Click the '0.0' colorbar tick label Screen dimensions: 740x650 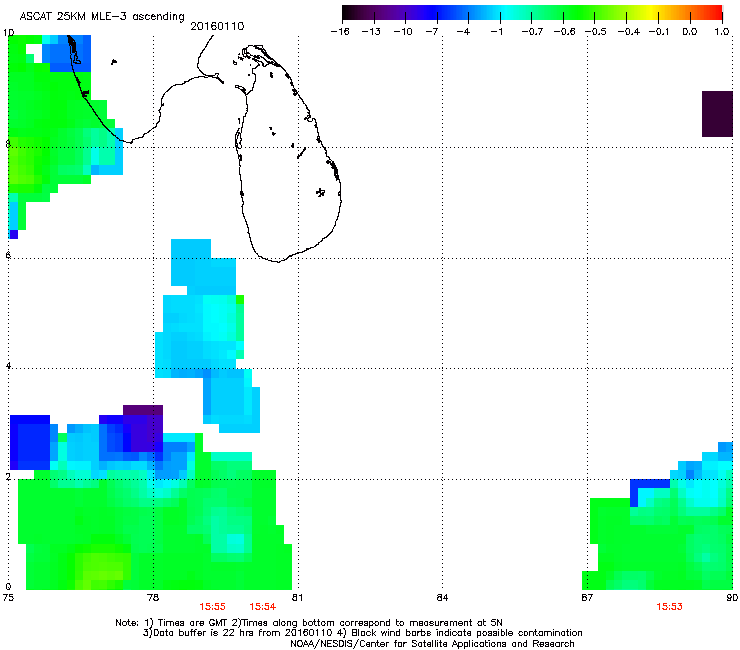[690, 32]
